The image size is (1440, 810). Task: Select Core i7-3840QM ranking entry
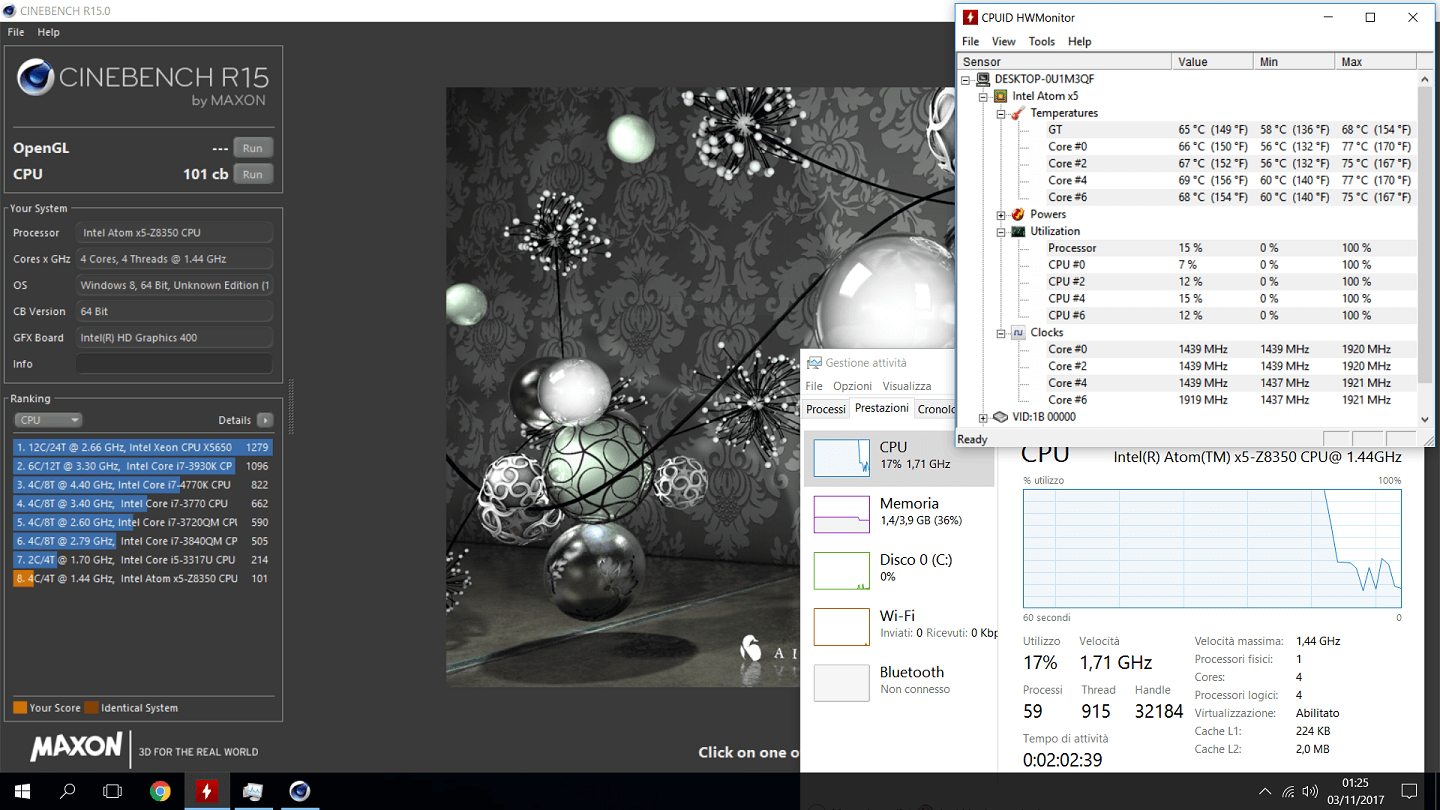click(143, 541)
